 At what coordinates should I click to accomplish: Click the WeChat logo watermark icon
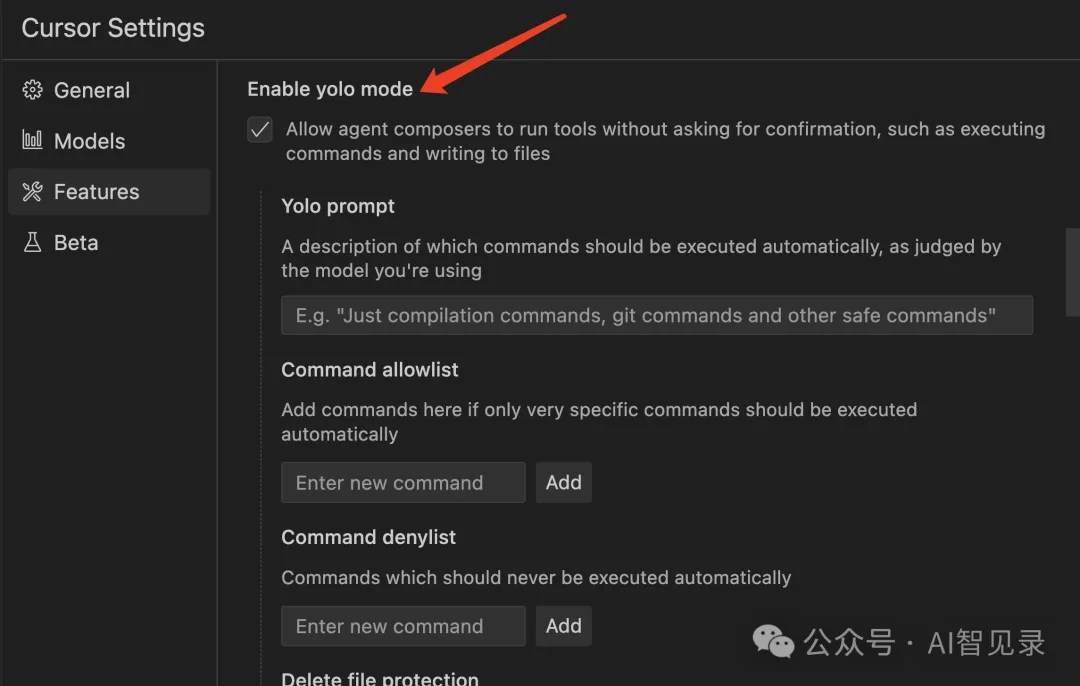[773, 642]
